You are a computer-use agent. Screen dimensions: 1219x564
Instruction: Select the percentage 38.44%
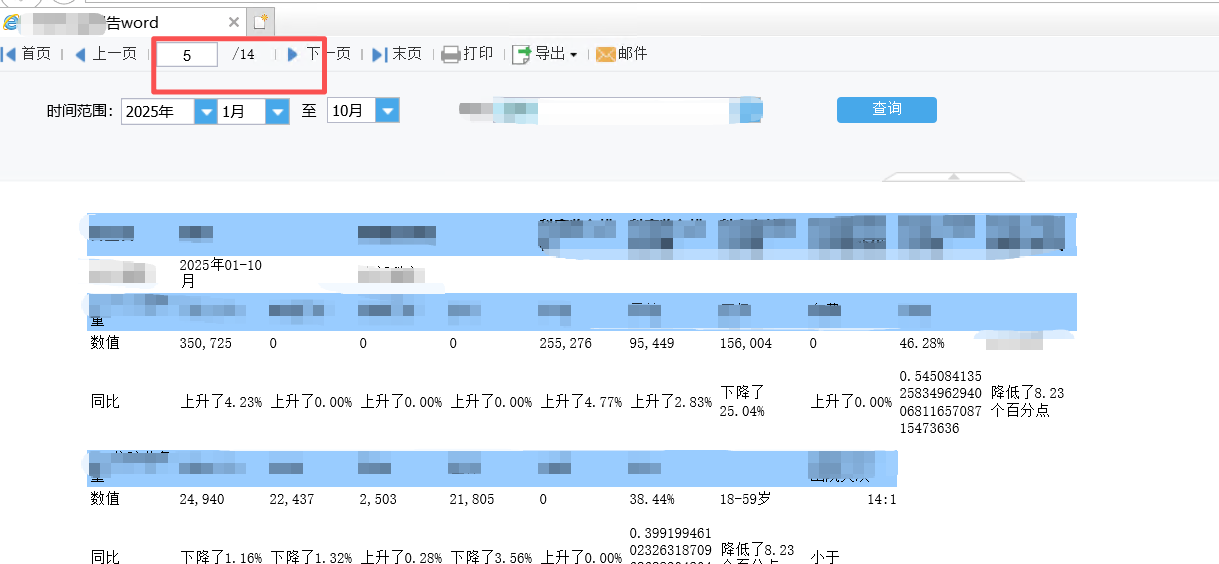point(652,498)
